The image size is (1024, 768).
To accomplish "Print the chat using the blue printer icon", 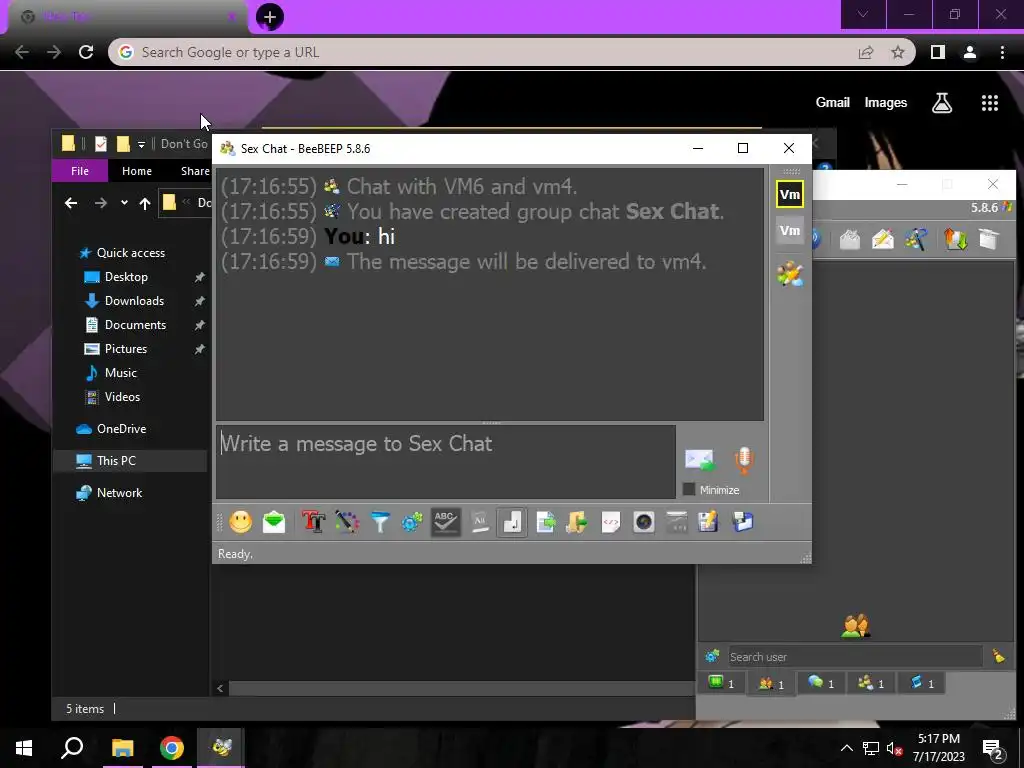I will [x=743, y=522].
